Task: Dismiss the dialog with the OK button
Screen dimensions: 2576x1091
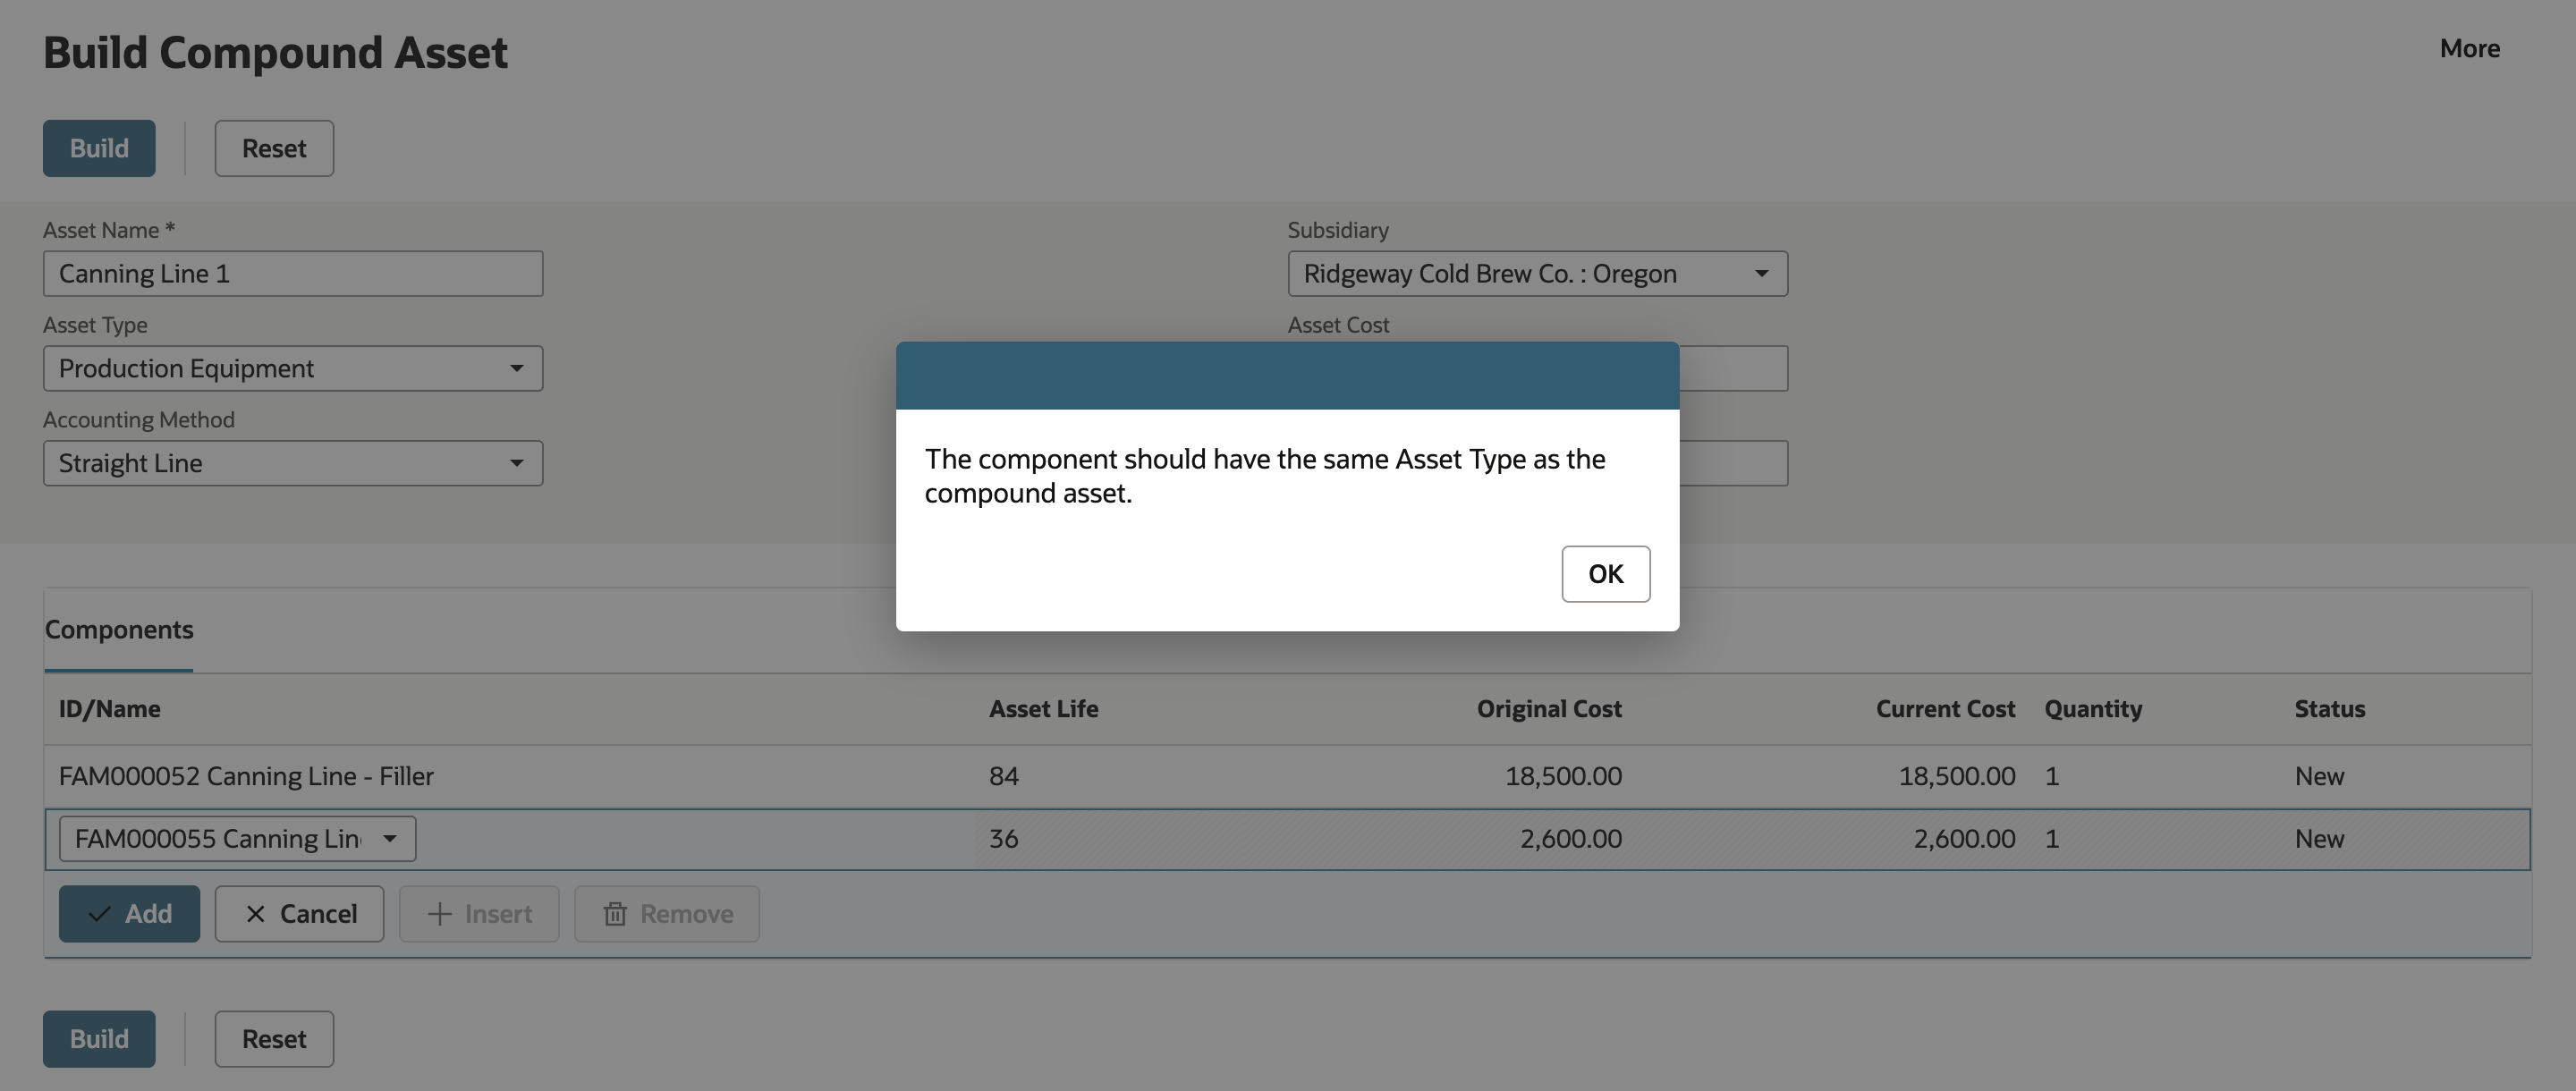Action: [1605, 573]
